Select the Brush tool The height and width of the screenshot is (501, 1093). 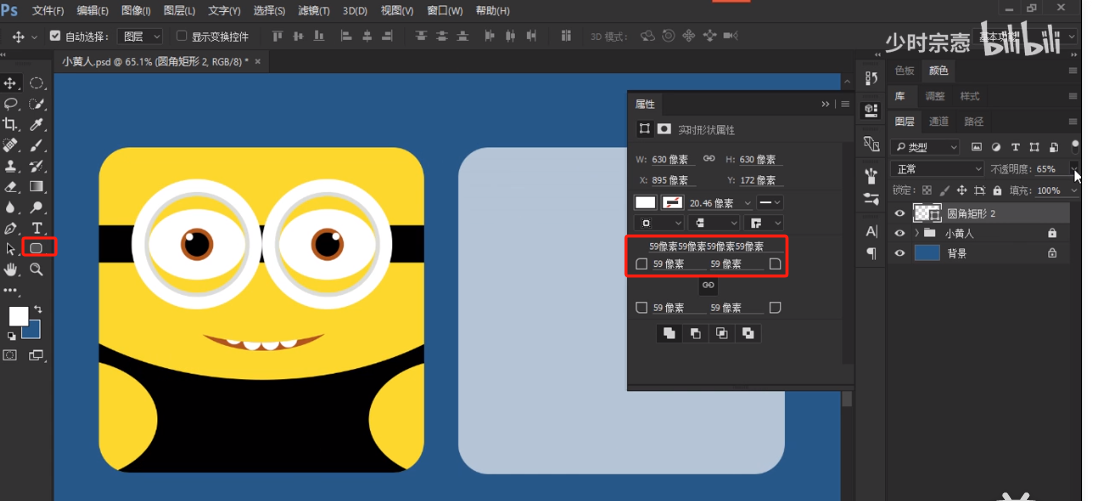point(36,145)
